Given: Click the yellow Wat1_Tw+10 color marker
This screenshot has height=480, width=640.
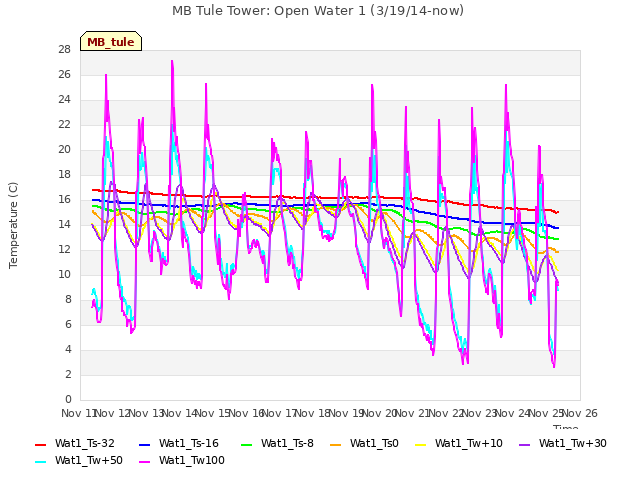Looking at the screenshot, I should click(420, 444).
